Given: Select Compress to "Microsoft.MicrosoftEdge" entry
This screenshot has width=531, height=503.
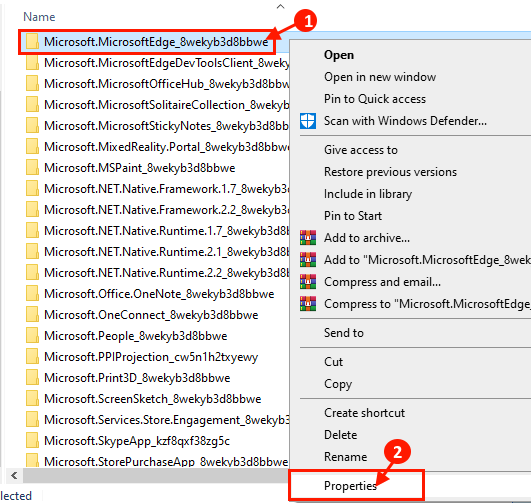Looking at the screenshot, I should pos(427,304).
